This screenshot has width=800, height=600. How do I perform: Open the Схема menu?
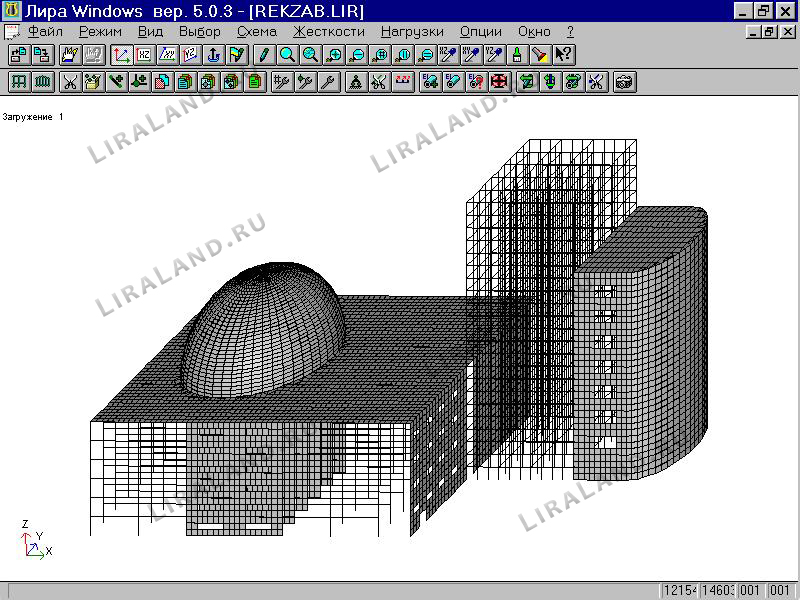[256, 31]
